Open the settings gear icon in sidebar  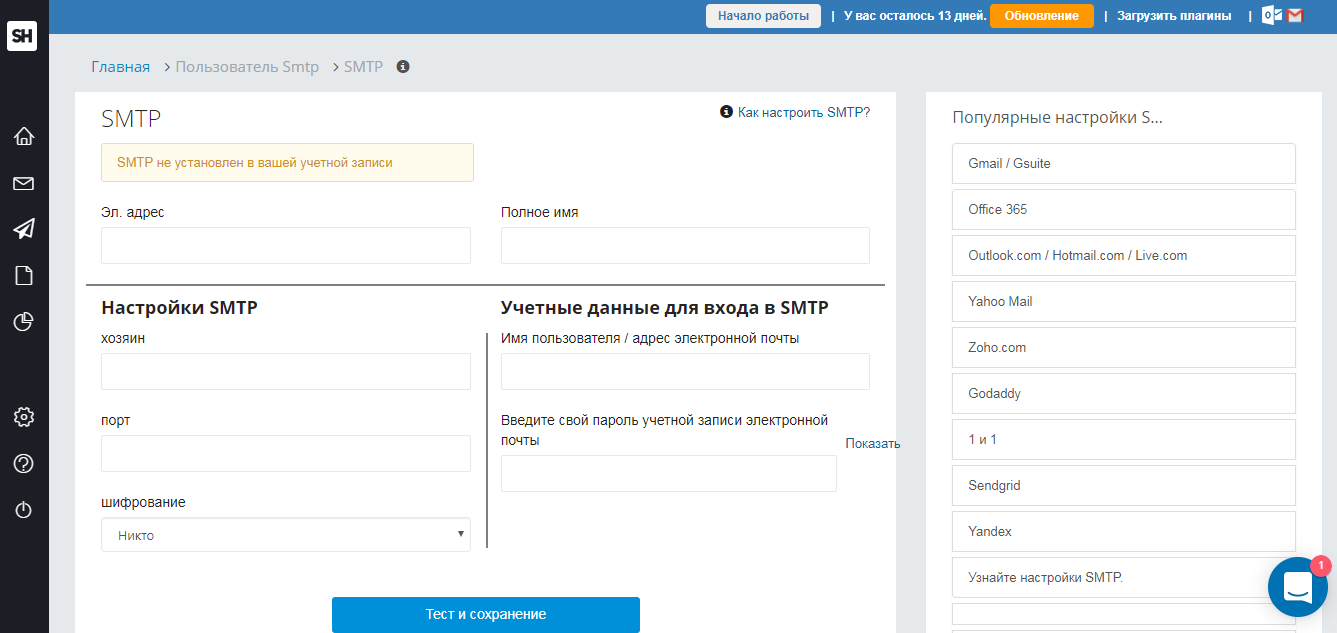tap(24, 417)
